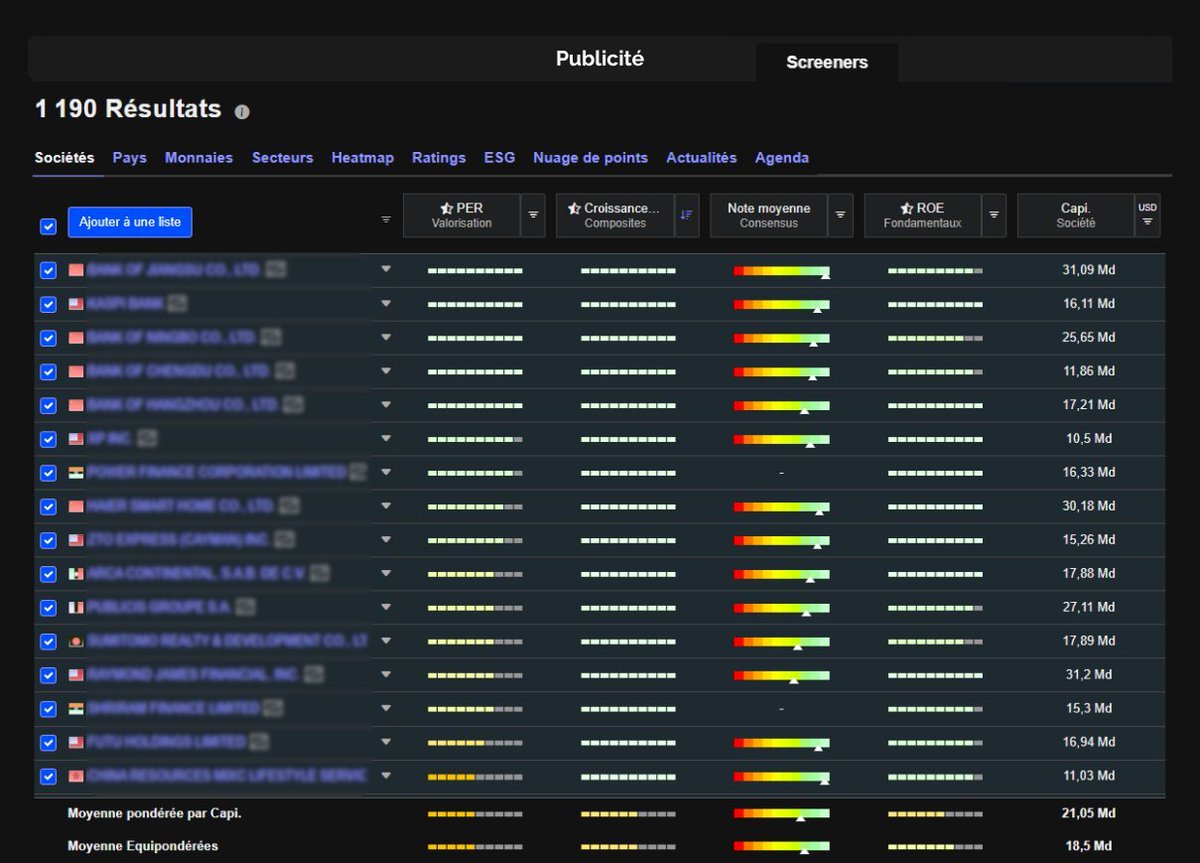This screenshot has height=863, width=1200.
Task: Click the filter icon next to the ROE column
Action: [994, 215]
